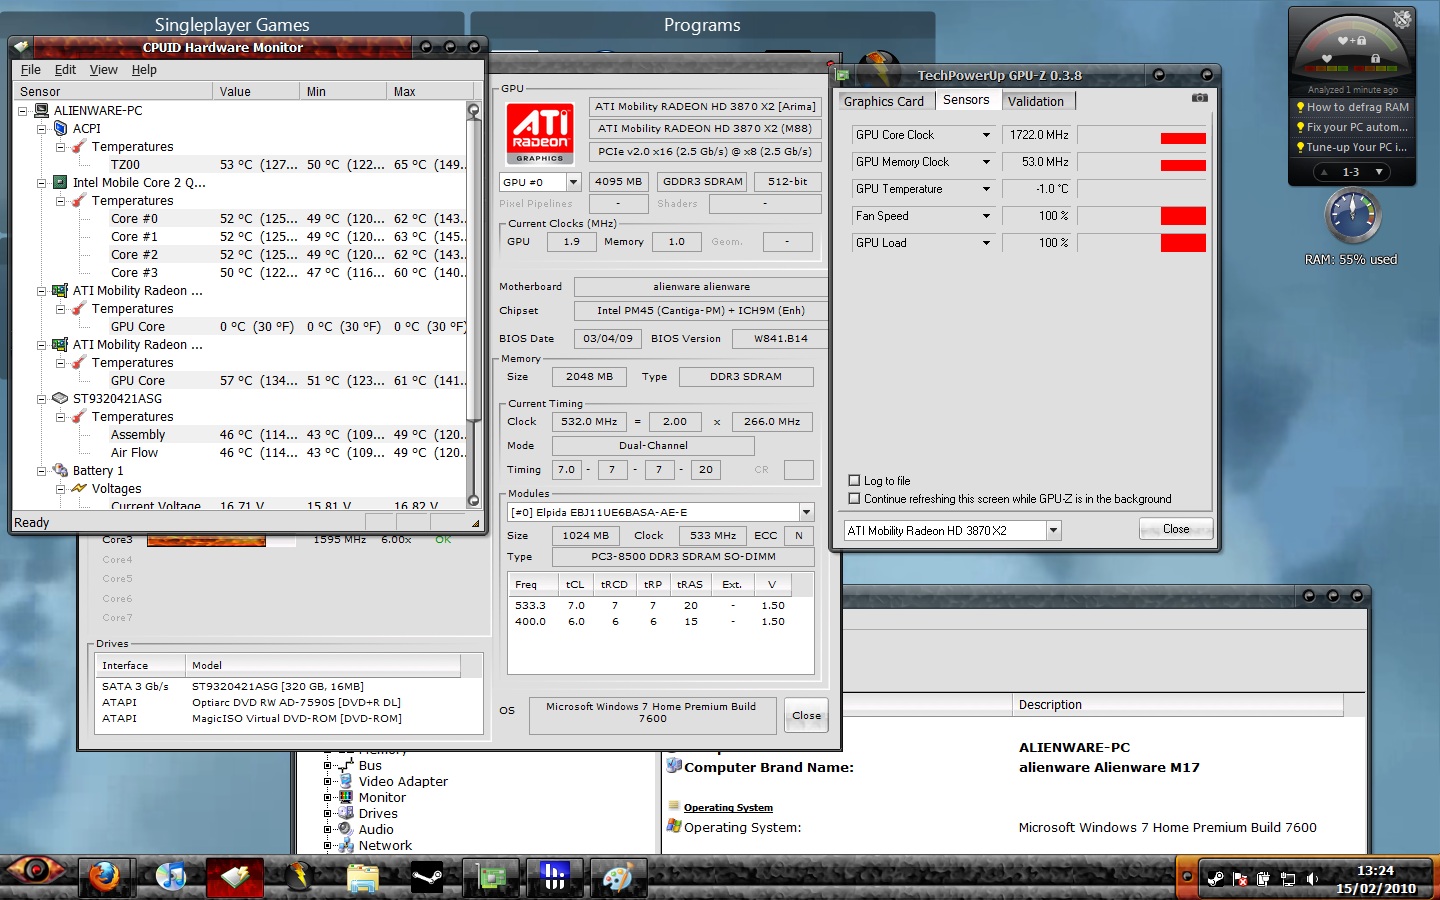Open Firefox from the taskbar
The width and height of the screenshot is (1440, 900).
pos(104,878)
